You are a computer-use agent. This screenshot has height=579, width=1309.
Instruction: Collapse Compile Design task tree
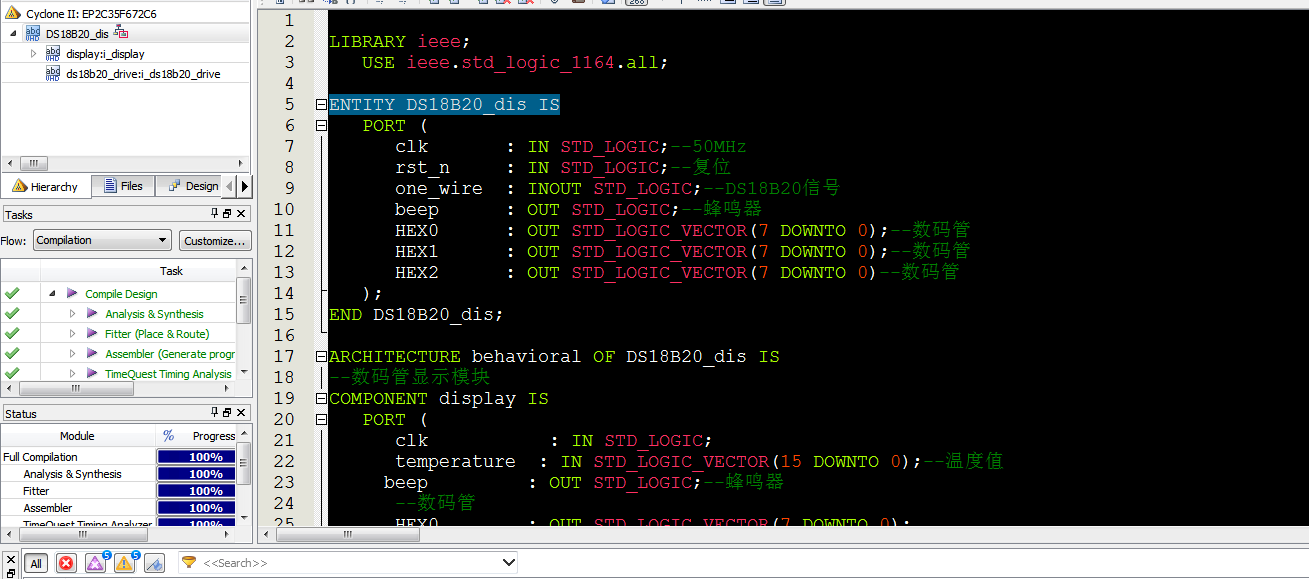[52, 294]
